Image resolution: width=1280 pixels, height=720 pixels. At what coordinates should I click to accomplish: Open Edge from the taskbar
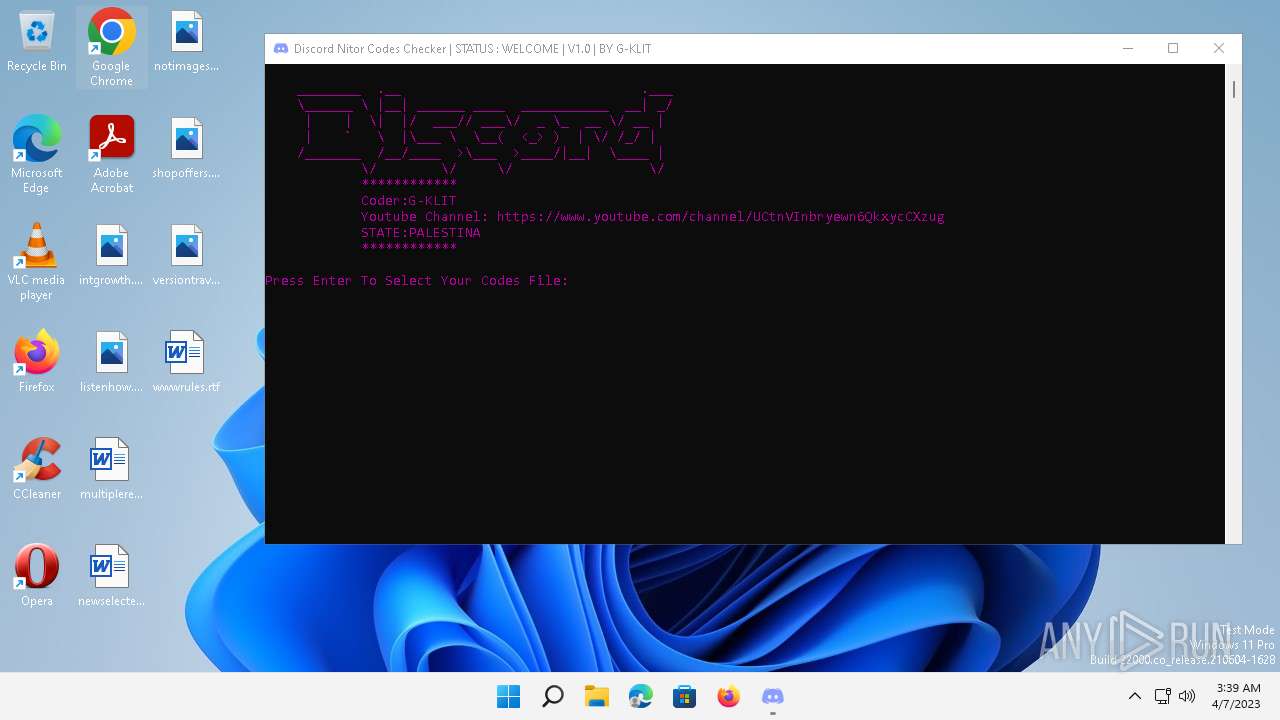[641, 696]
